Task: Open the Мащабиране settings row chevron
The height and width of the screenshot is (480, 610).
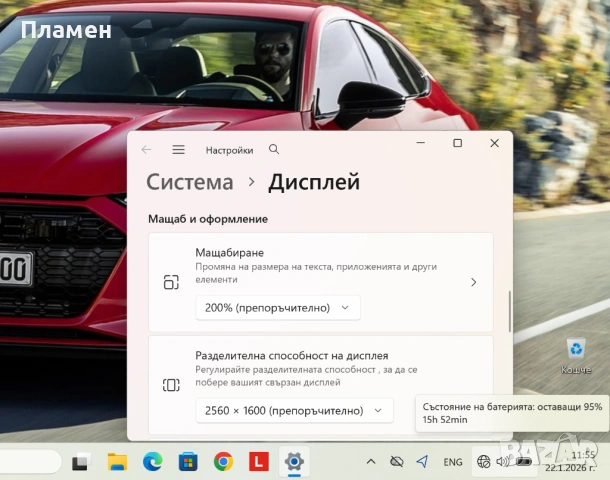Action: click(x=473, y=282)
